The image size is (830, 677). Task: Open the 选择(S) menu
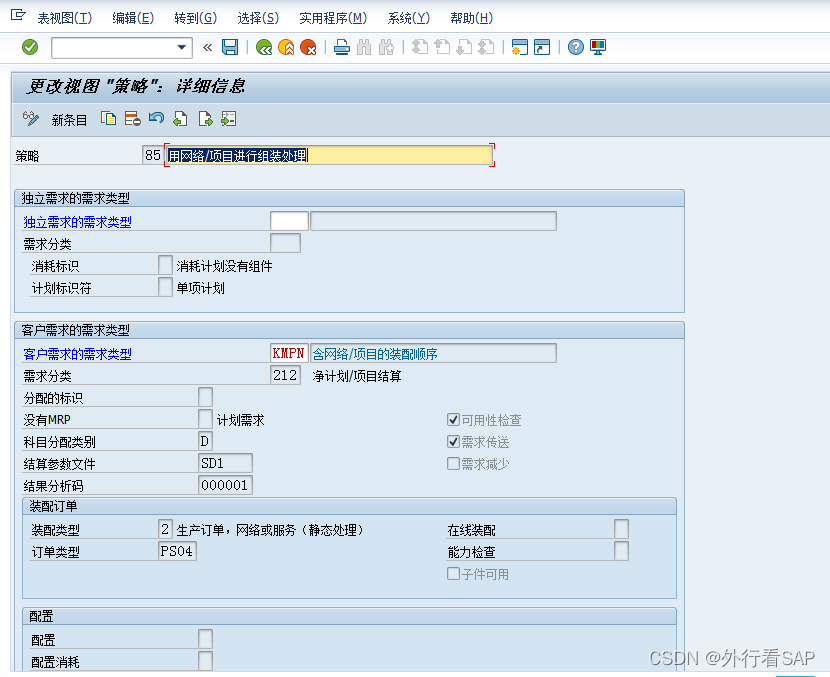(x=258, y=18)
